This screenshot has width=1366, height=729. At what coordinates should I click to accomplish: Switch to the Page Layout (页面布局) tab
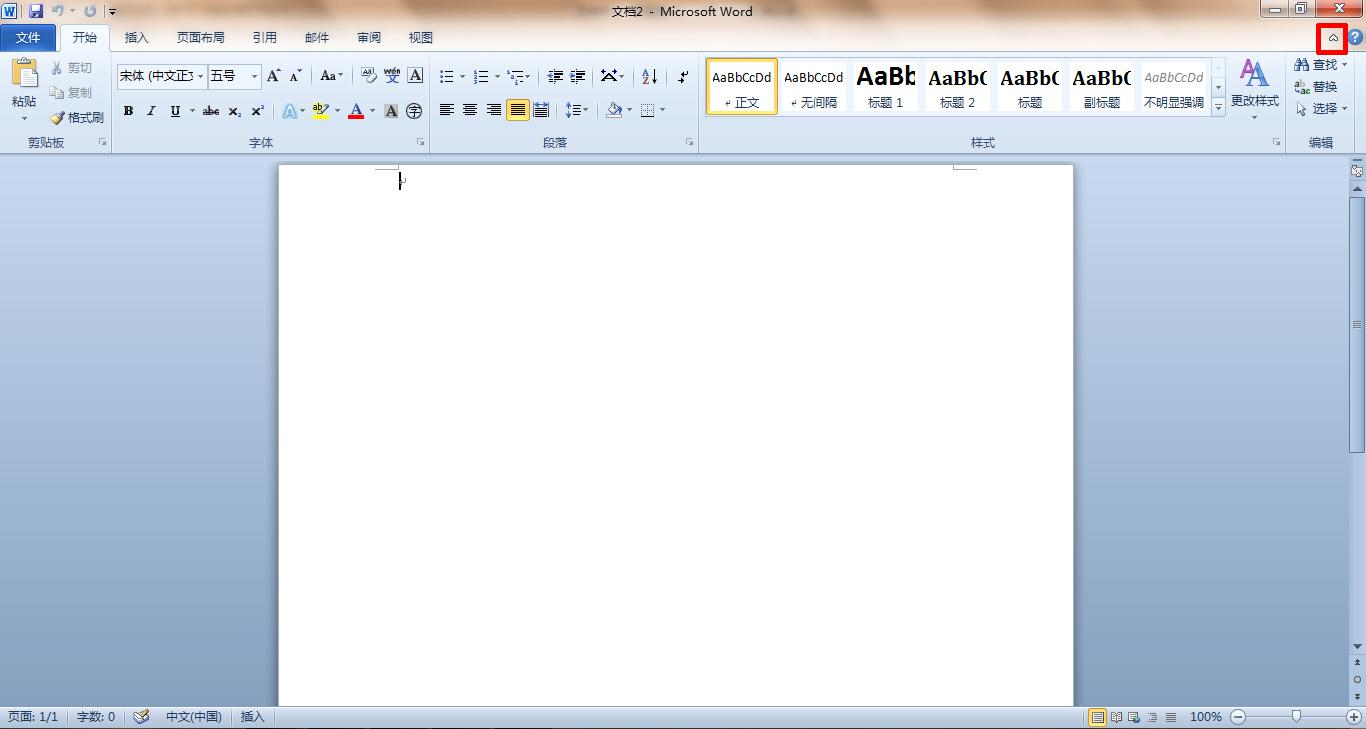point(201,38)
